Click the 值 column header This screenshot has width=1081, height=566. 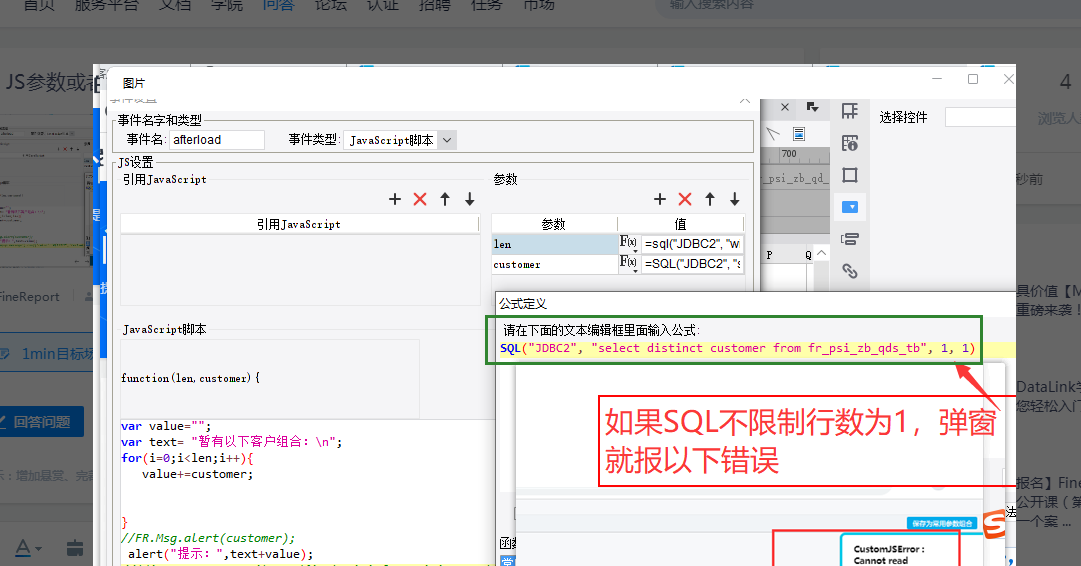coord(680,224)
